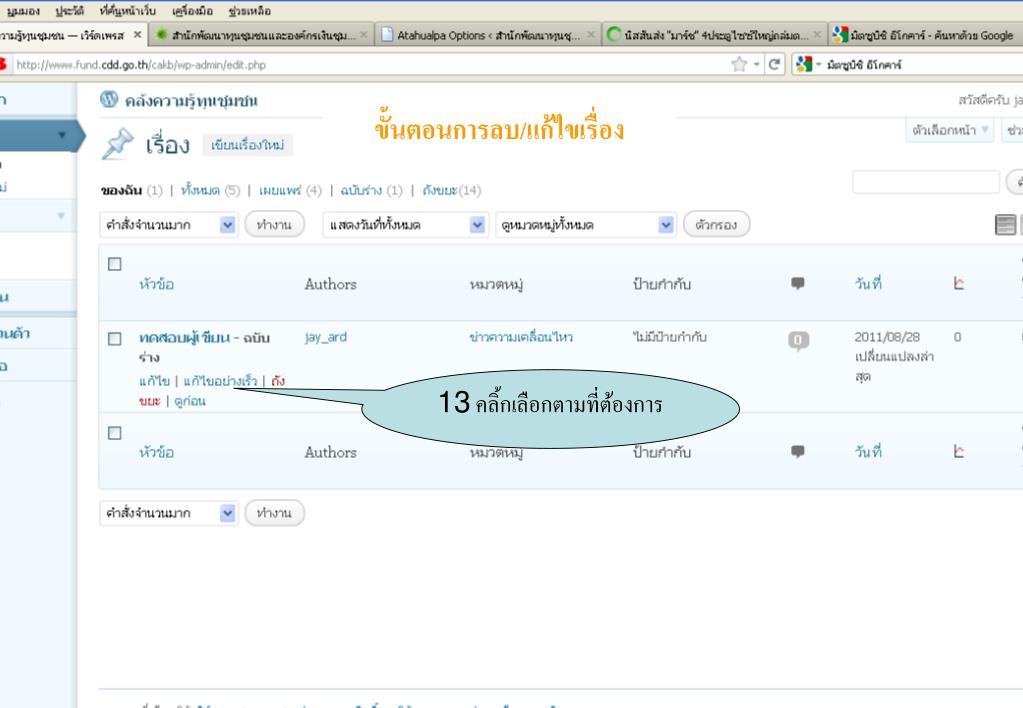Click stats chart icon in table footer
This screenshot has height=708, width=1023.
click(958, 452)
